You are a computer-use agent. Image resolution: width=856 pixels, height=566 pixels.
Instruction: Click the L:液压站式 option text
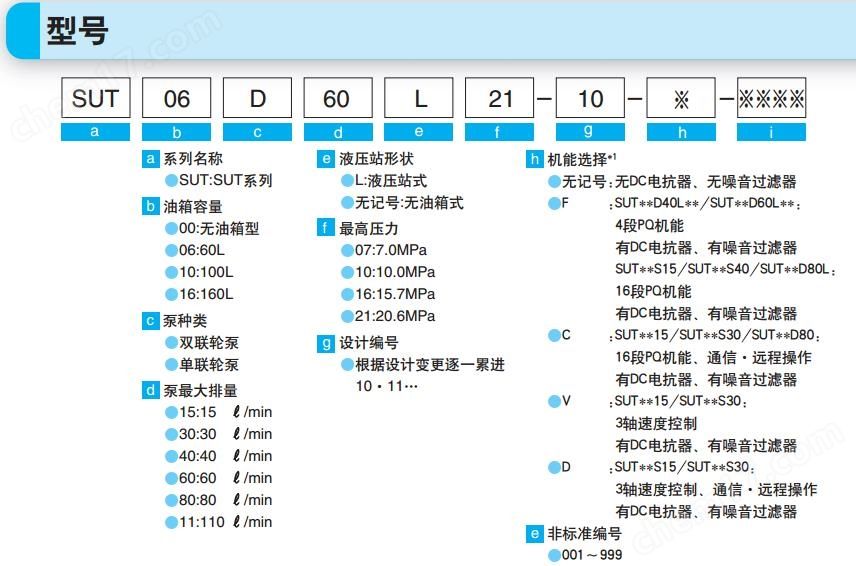point(391,181)
